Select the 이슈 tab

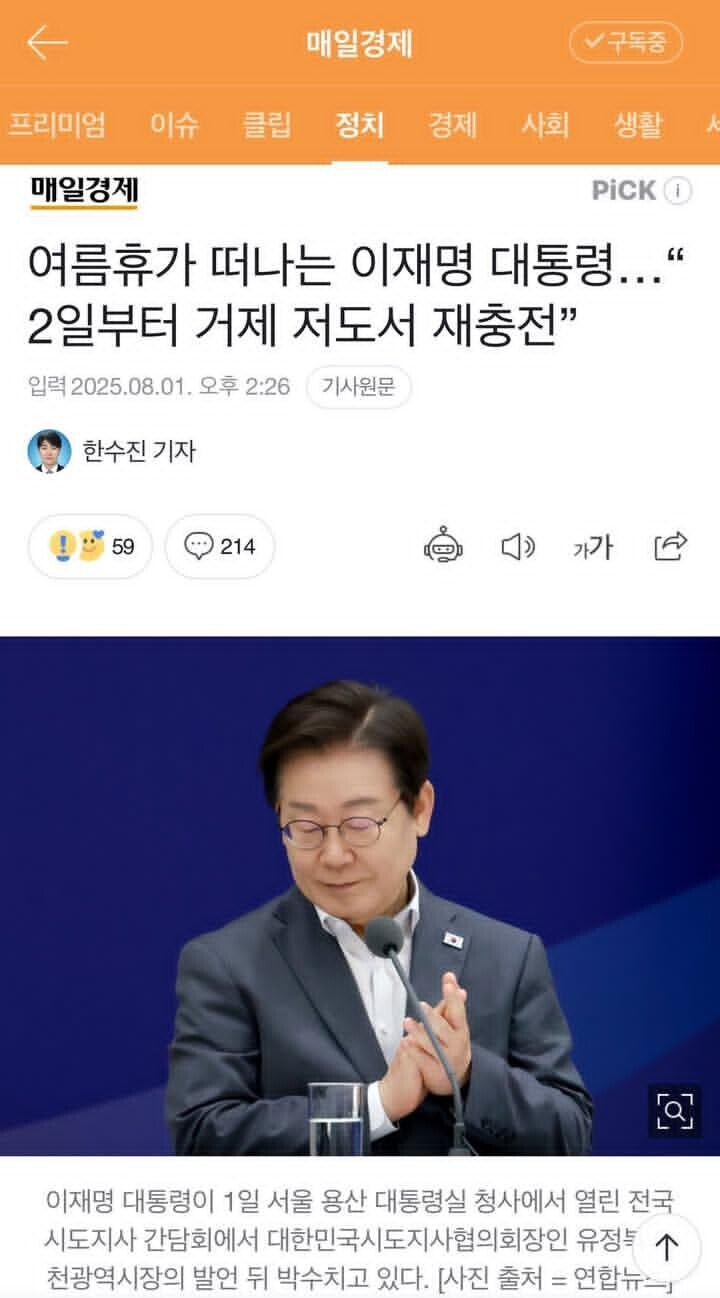[174, 125]
